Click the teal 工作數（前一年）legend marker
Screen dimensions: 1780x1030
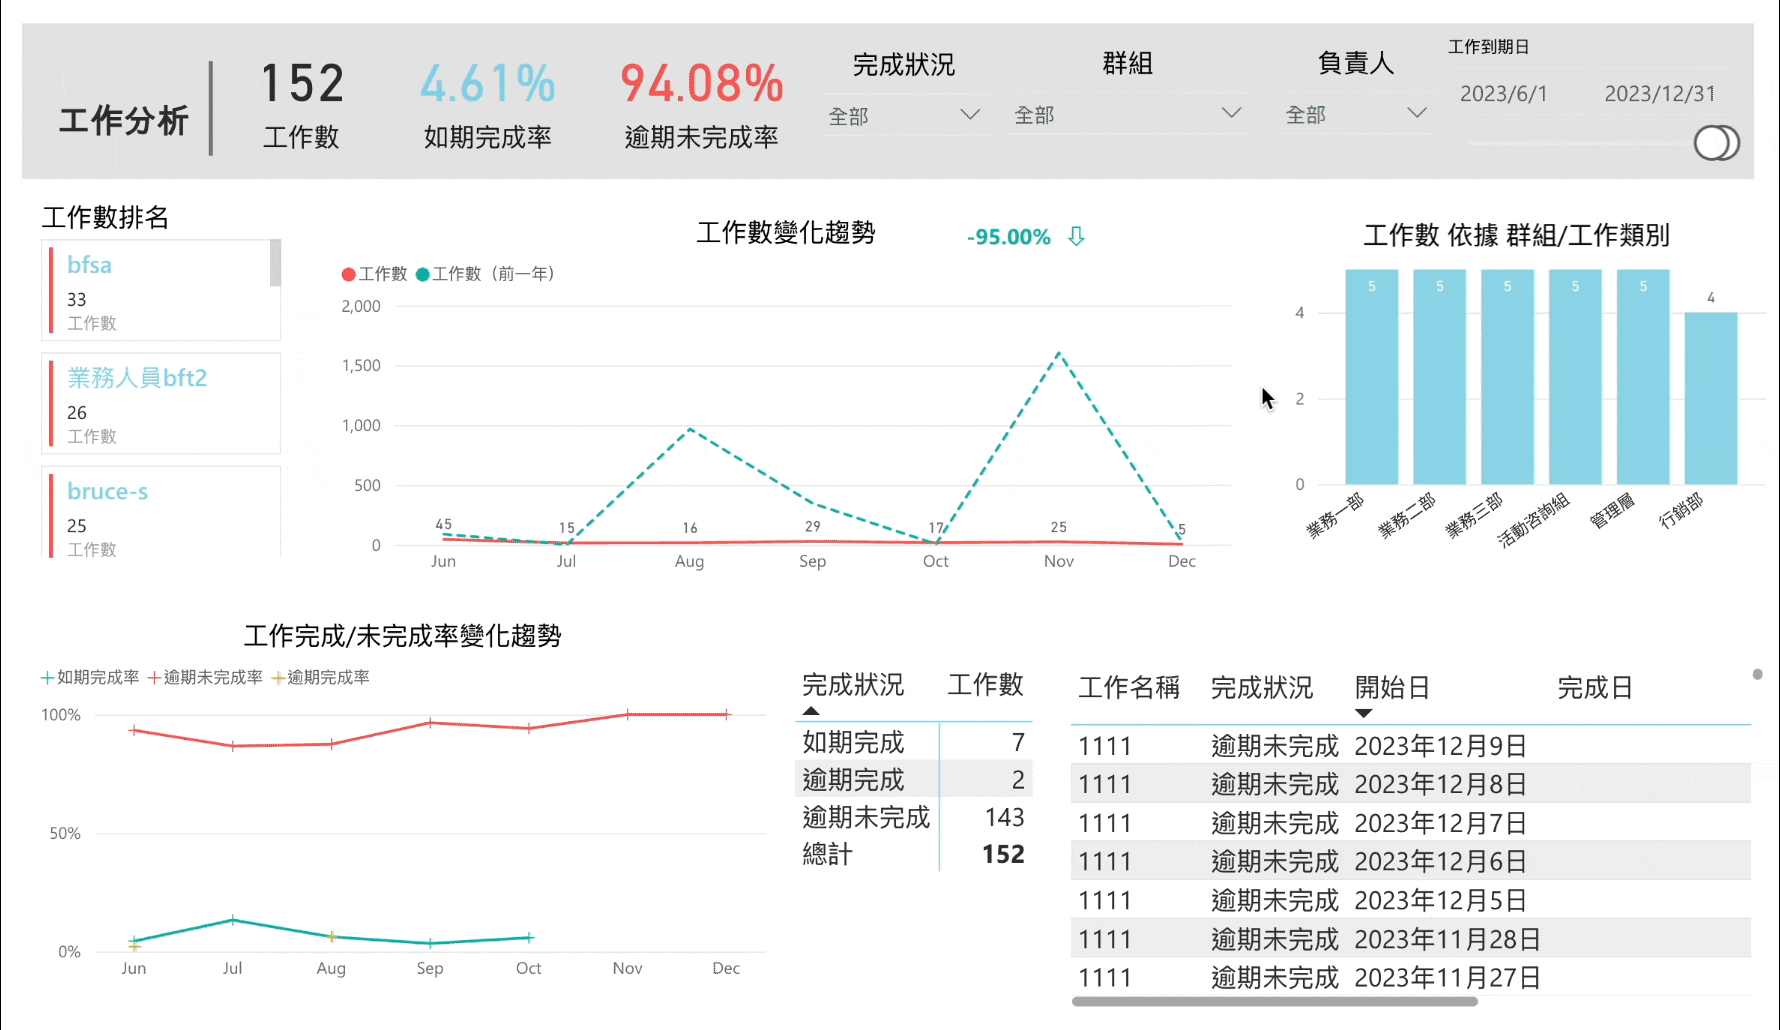point(423,274)
